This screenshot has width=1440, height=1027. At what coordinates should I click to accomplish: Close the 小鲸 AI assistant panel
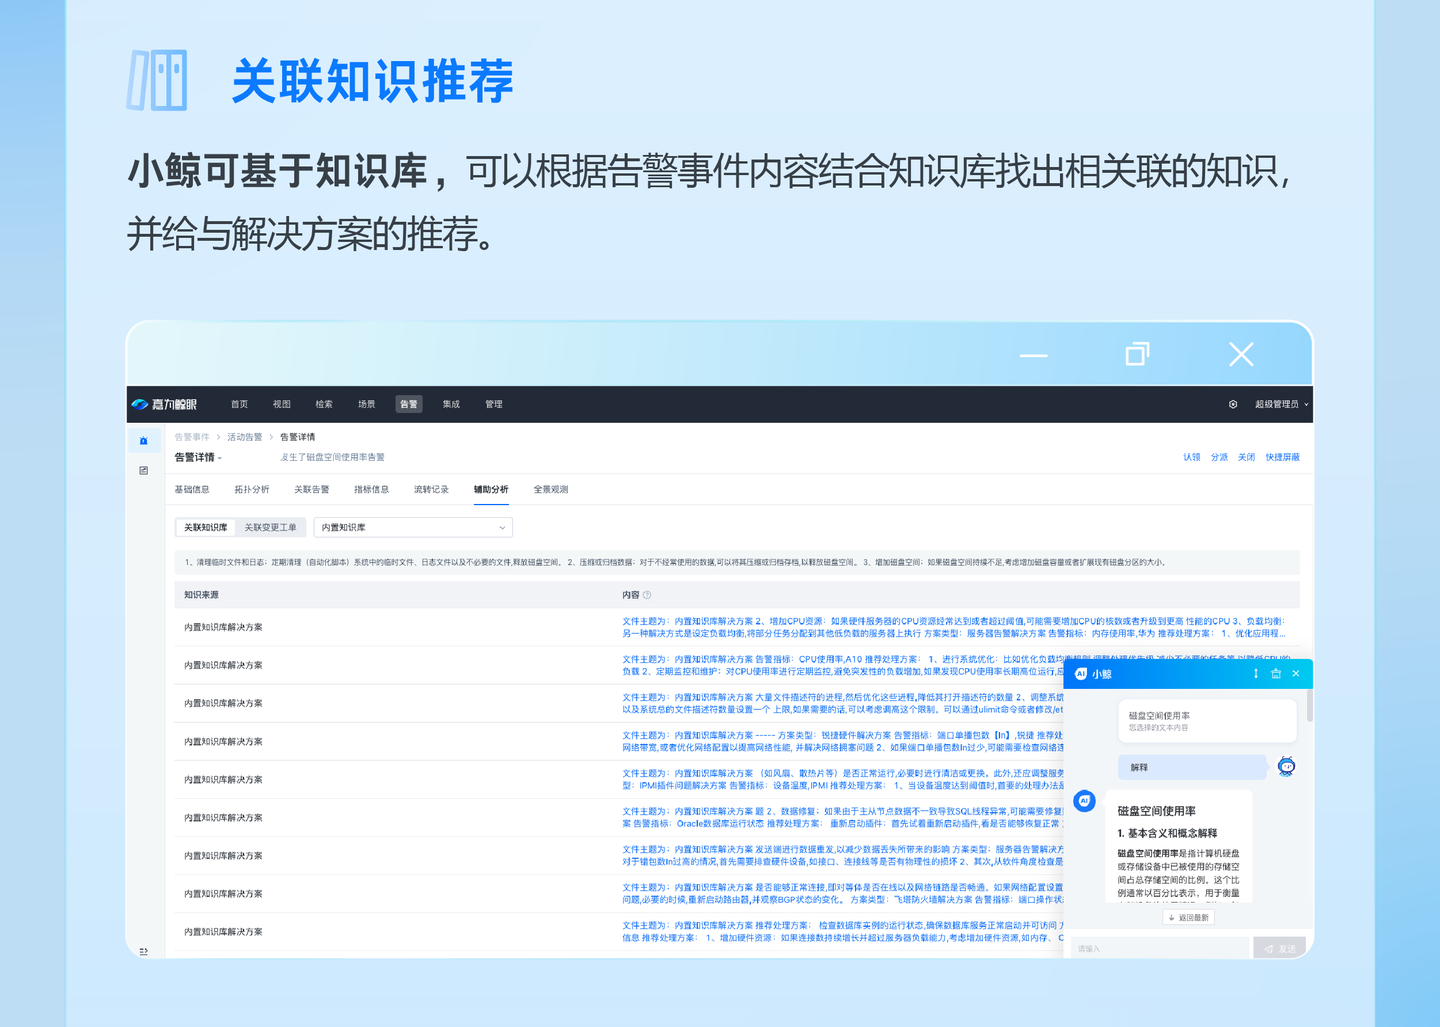point(1296,674)
